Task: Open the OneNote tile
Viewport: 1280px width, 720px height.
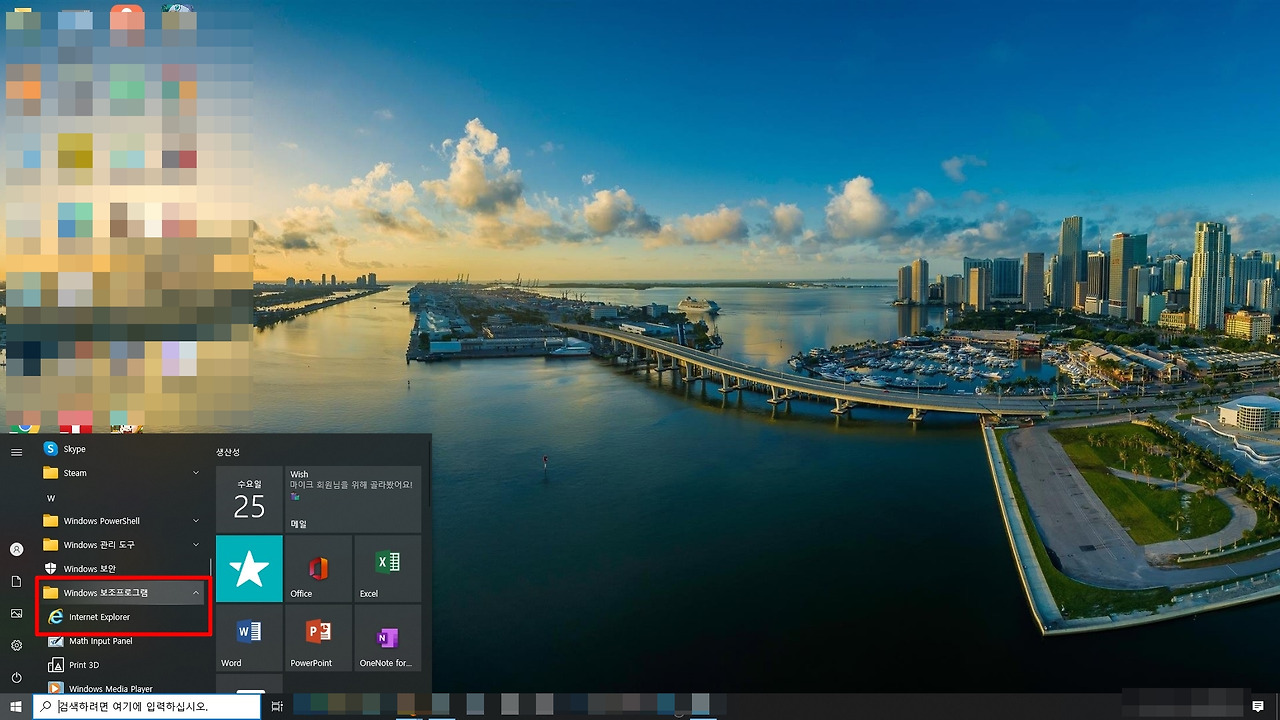Action: click(x=387, y=637)
